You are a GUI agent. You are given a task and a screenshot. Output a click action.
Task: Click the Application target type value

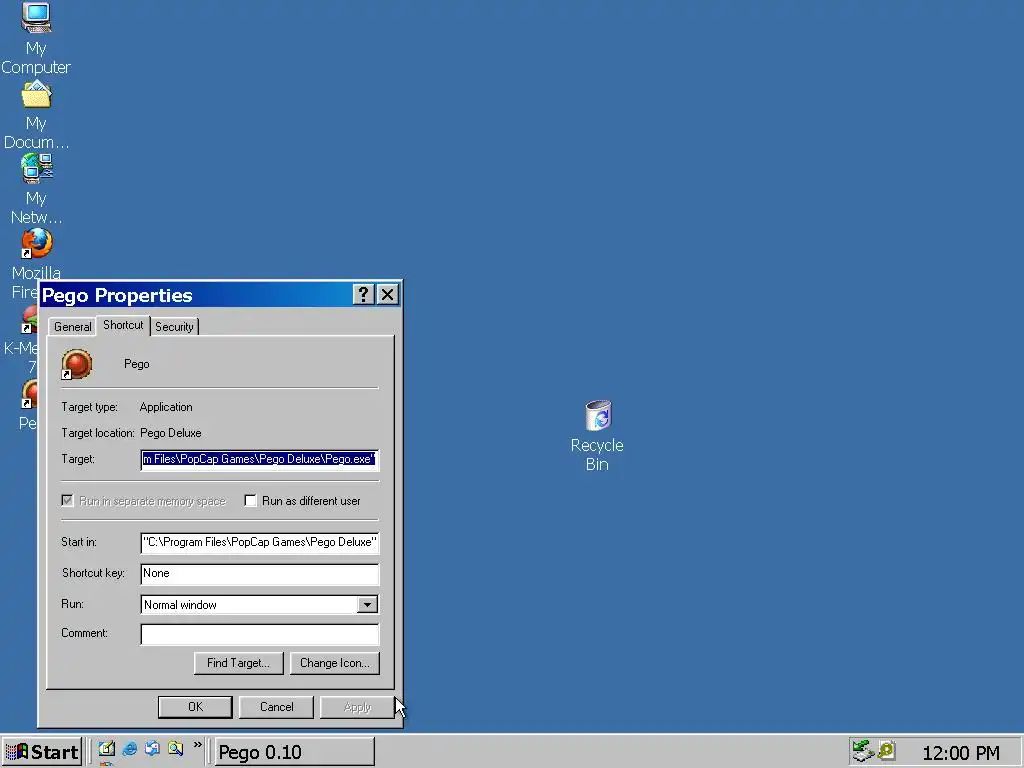[x=166, y=407]
